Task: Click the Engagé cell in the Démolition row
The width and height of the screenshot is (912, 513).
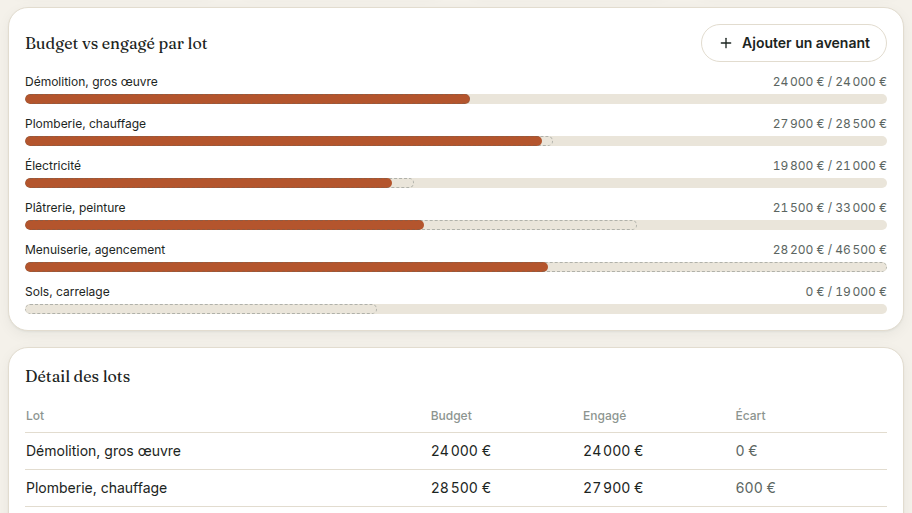Action: tap(613, 451)
